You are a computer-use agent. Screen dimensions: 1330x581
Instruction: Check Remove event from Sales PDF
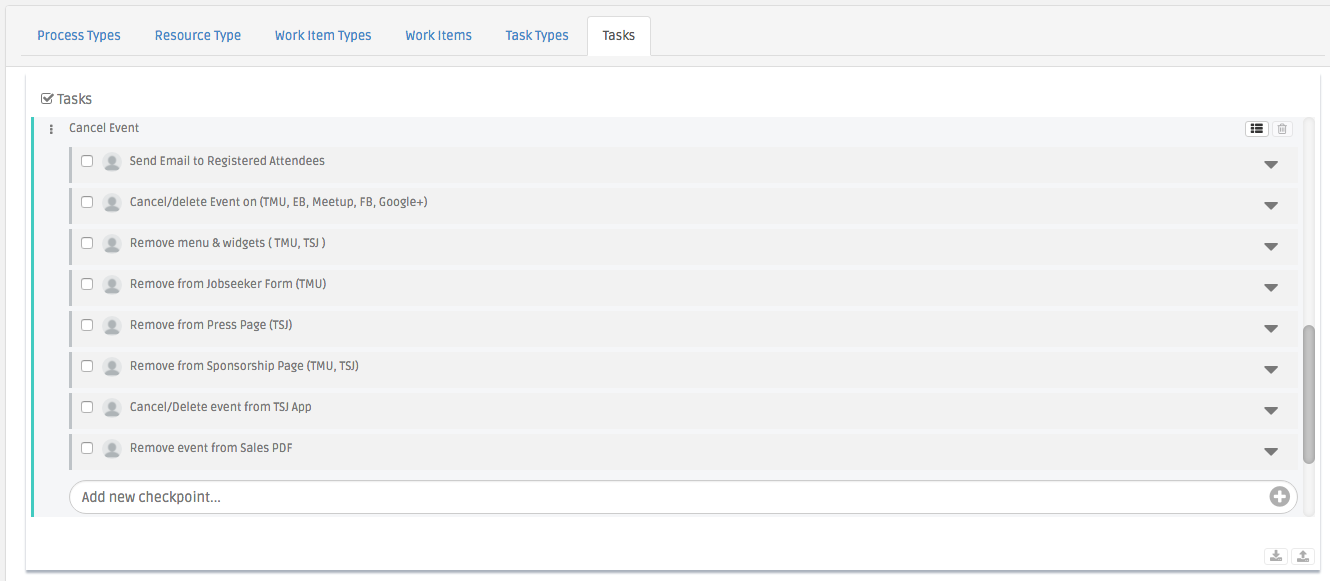[87, 448]
